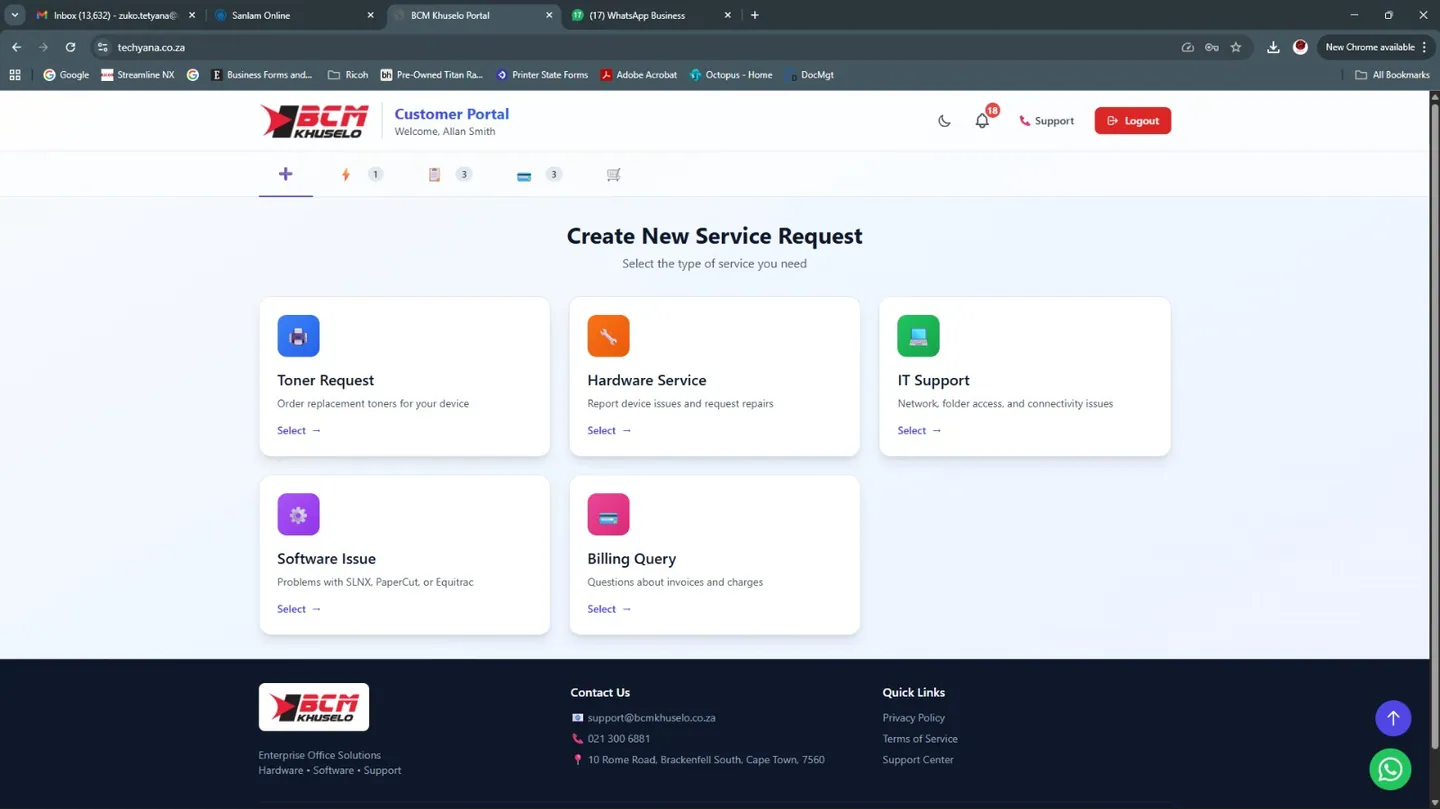Click support@bcmkhuselo.co.za email link
The height and width of the screenshot is (809, 1440).
pyautogui.click(x=651, y=718)
